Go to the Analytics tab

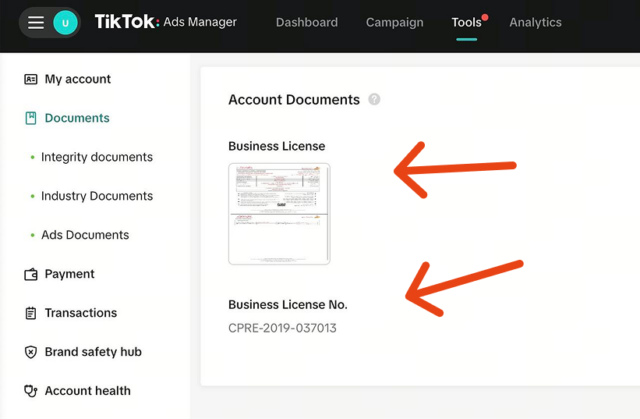tap(536, 22)
